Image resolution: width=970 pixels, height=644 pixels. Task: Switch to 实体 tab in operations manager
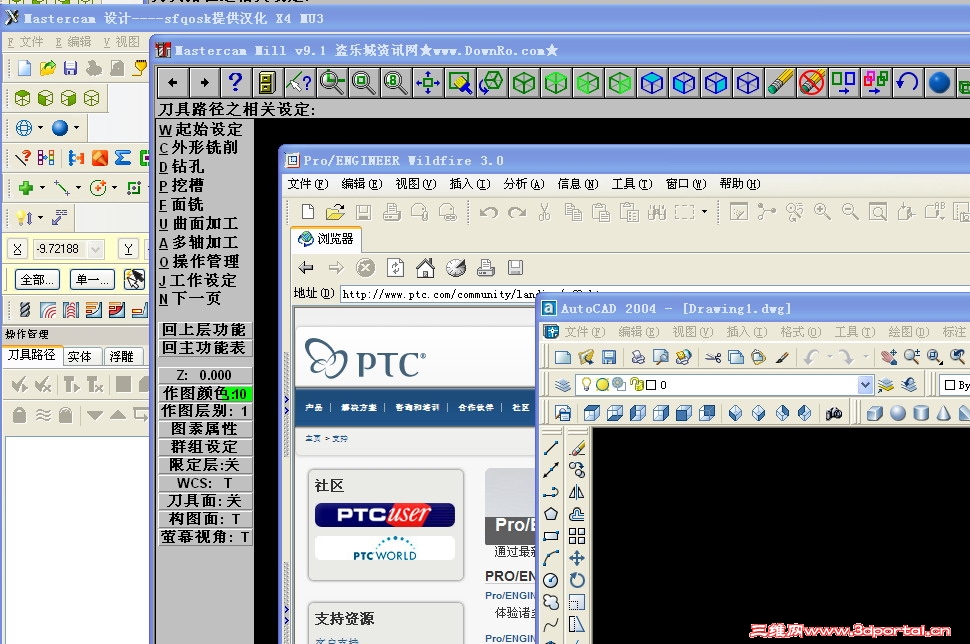coord(80,356)
